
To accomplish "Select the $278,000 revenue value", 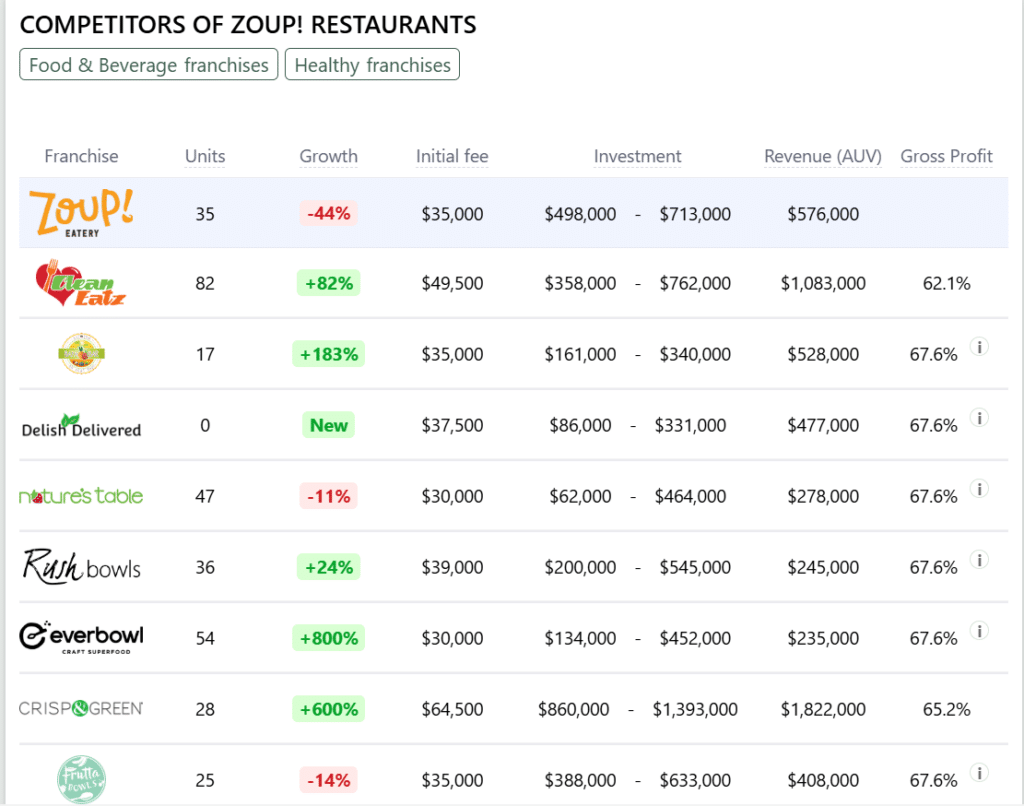I will (x=823, y=496).
